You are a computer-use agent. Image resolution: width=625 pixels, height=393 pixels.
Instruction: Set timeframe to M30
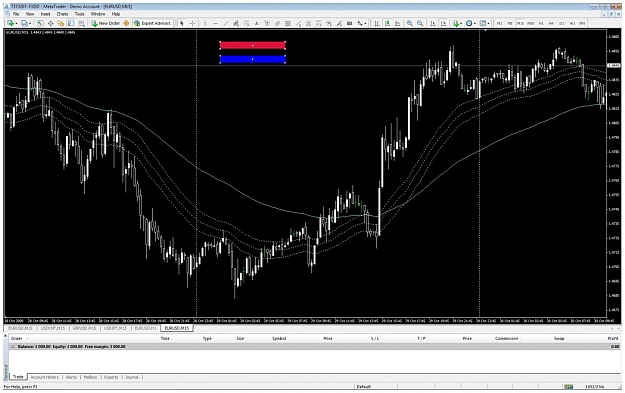[x=531, y=23]
